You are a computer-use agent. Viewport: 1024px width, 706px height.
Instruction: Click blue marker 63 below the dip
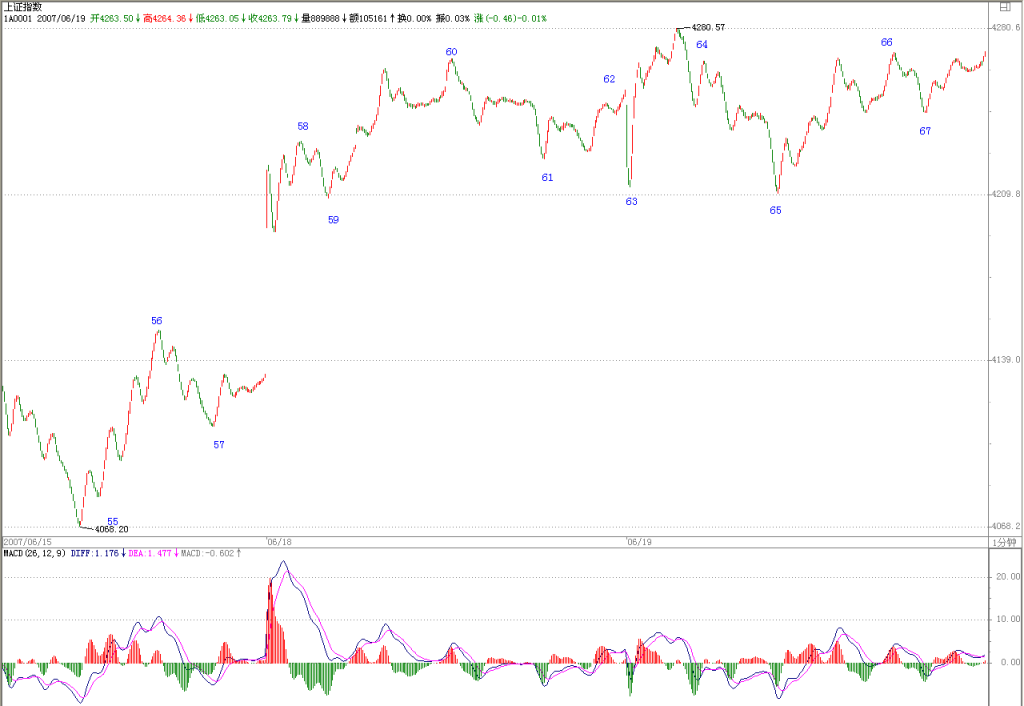tap(632, 201)
